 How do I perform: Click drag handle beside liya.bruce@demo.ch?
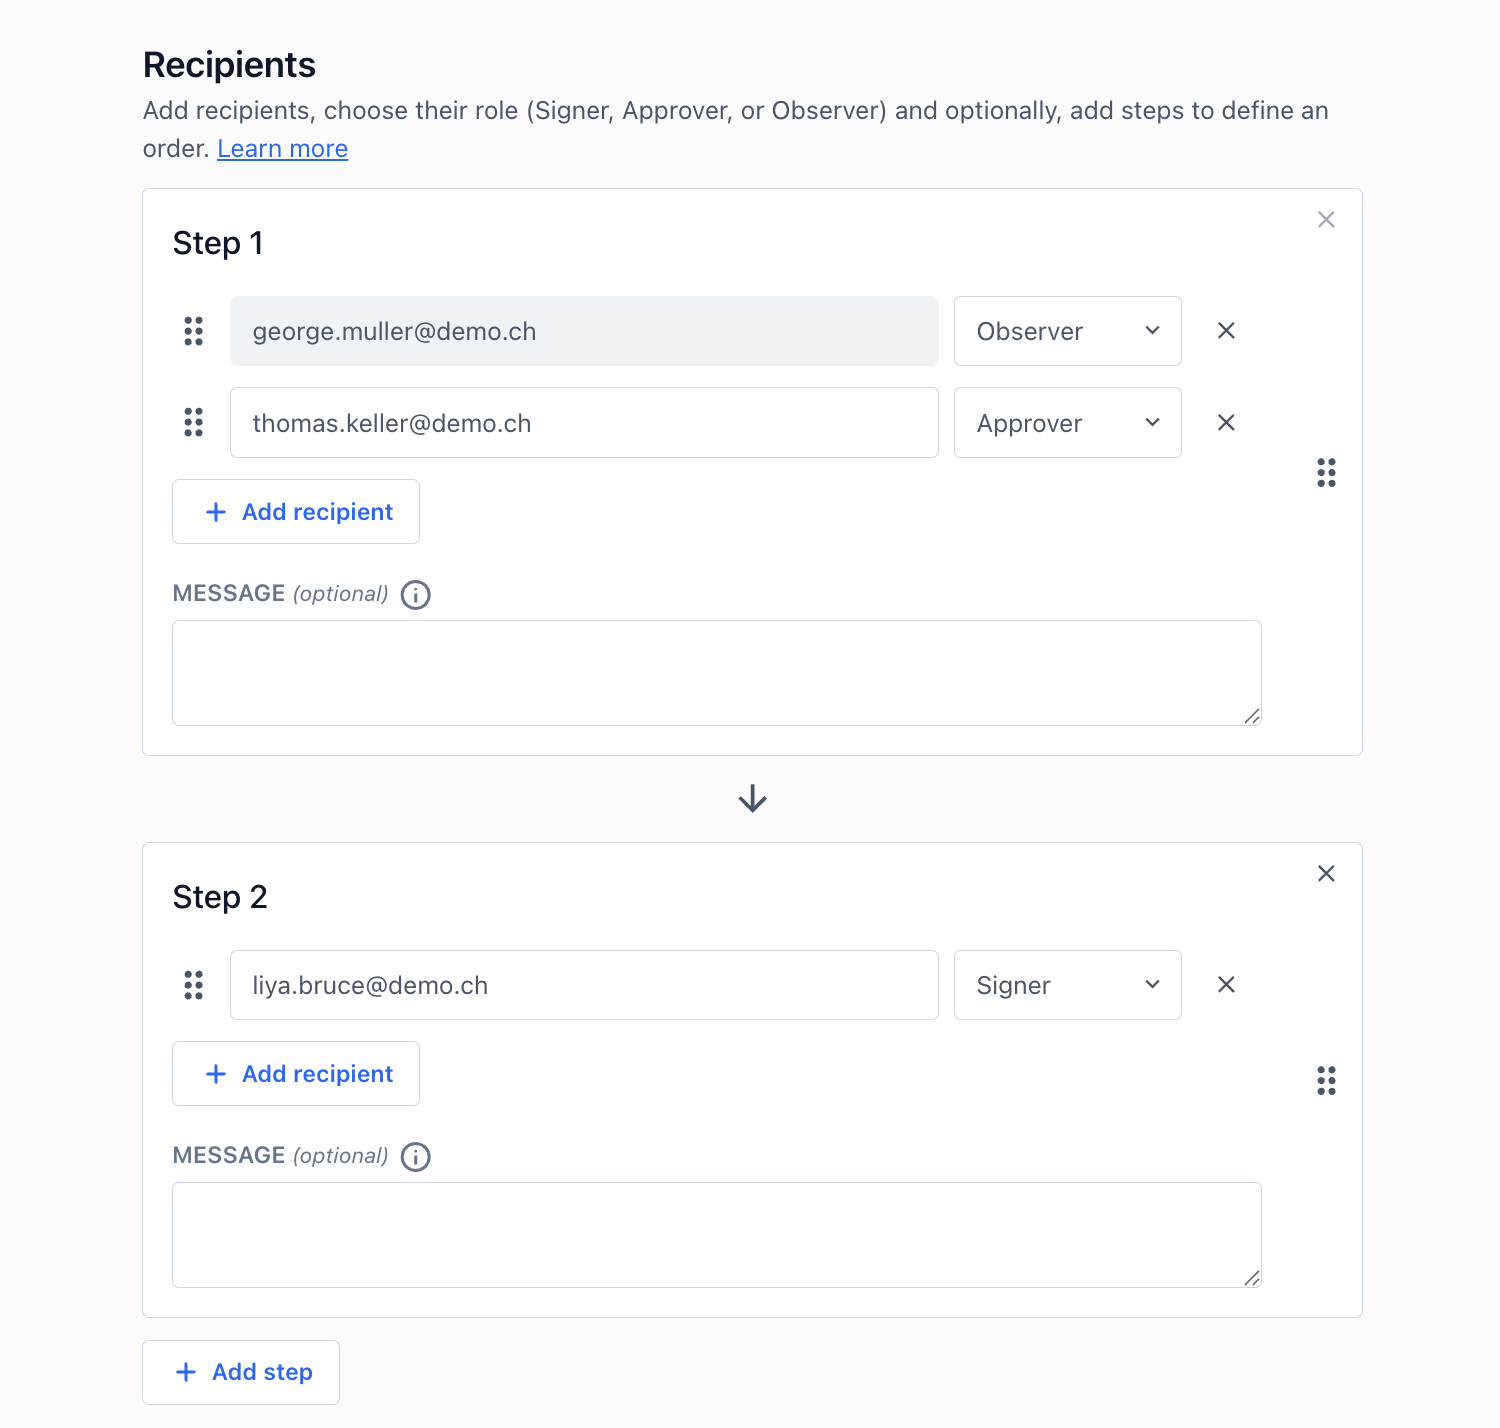pos(193,985)
